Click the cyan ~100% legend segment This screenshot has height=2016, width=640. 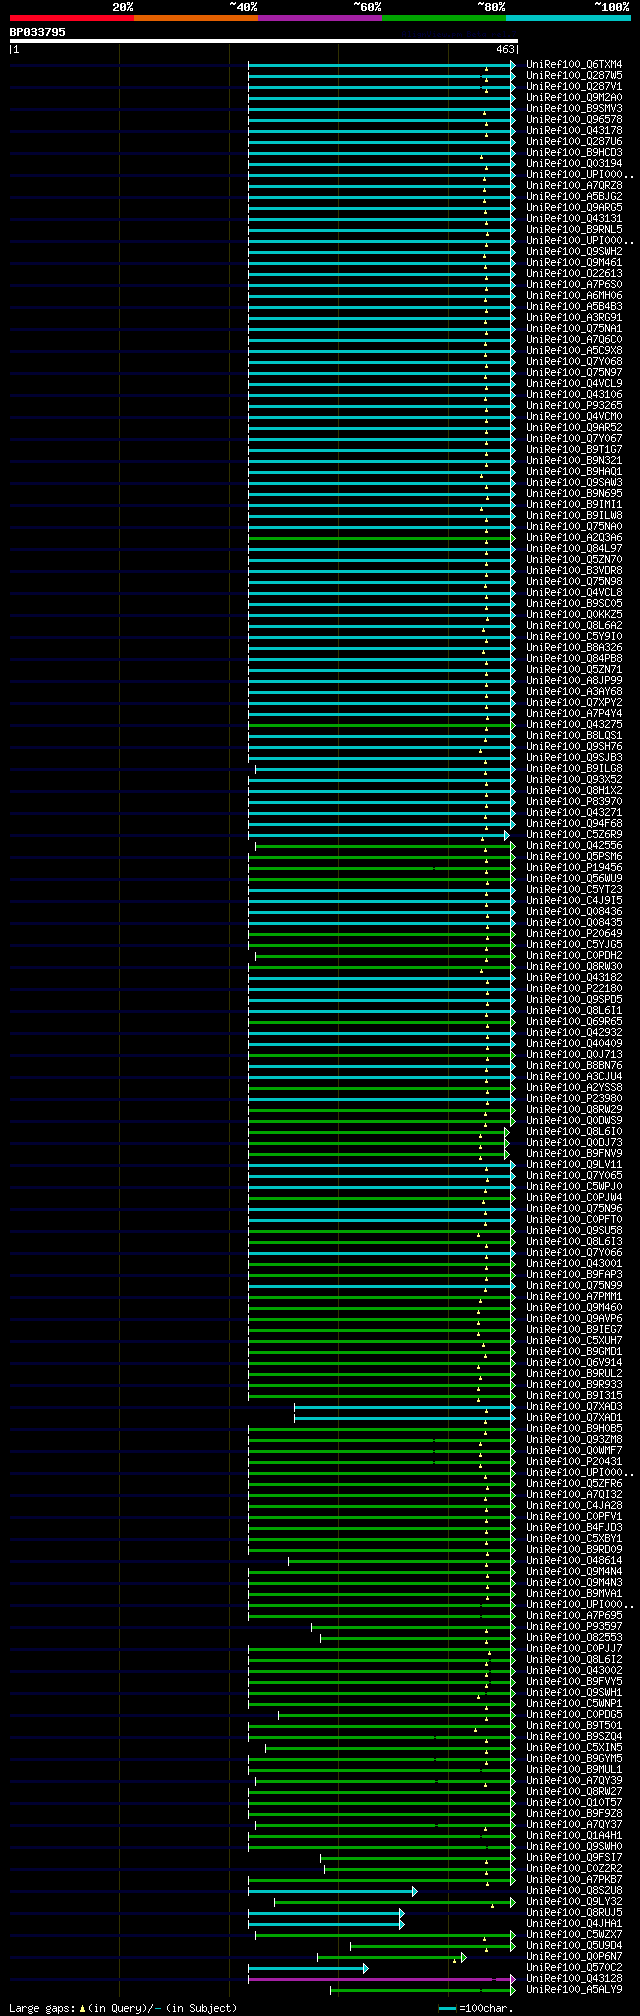(568, 18)
